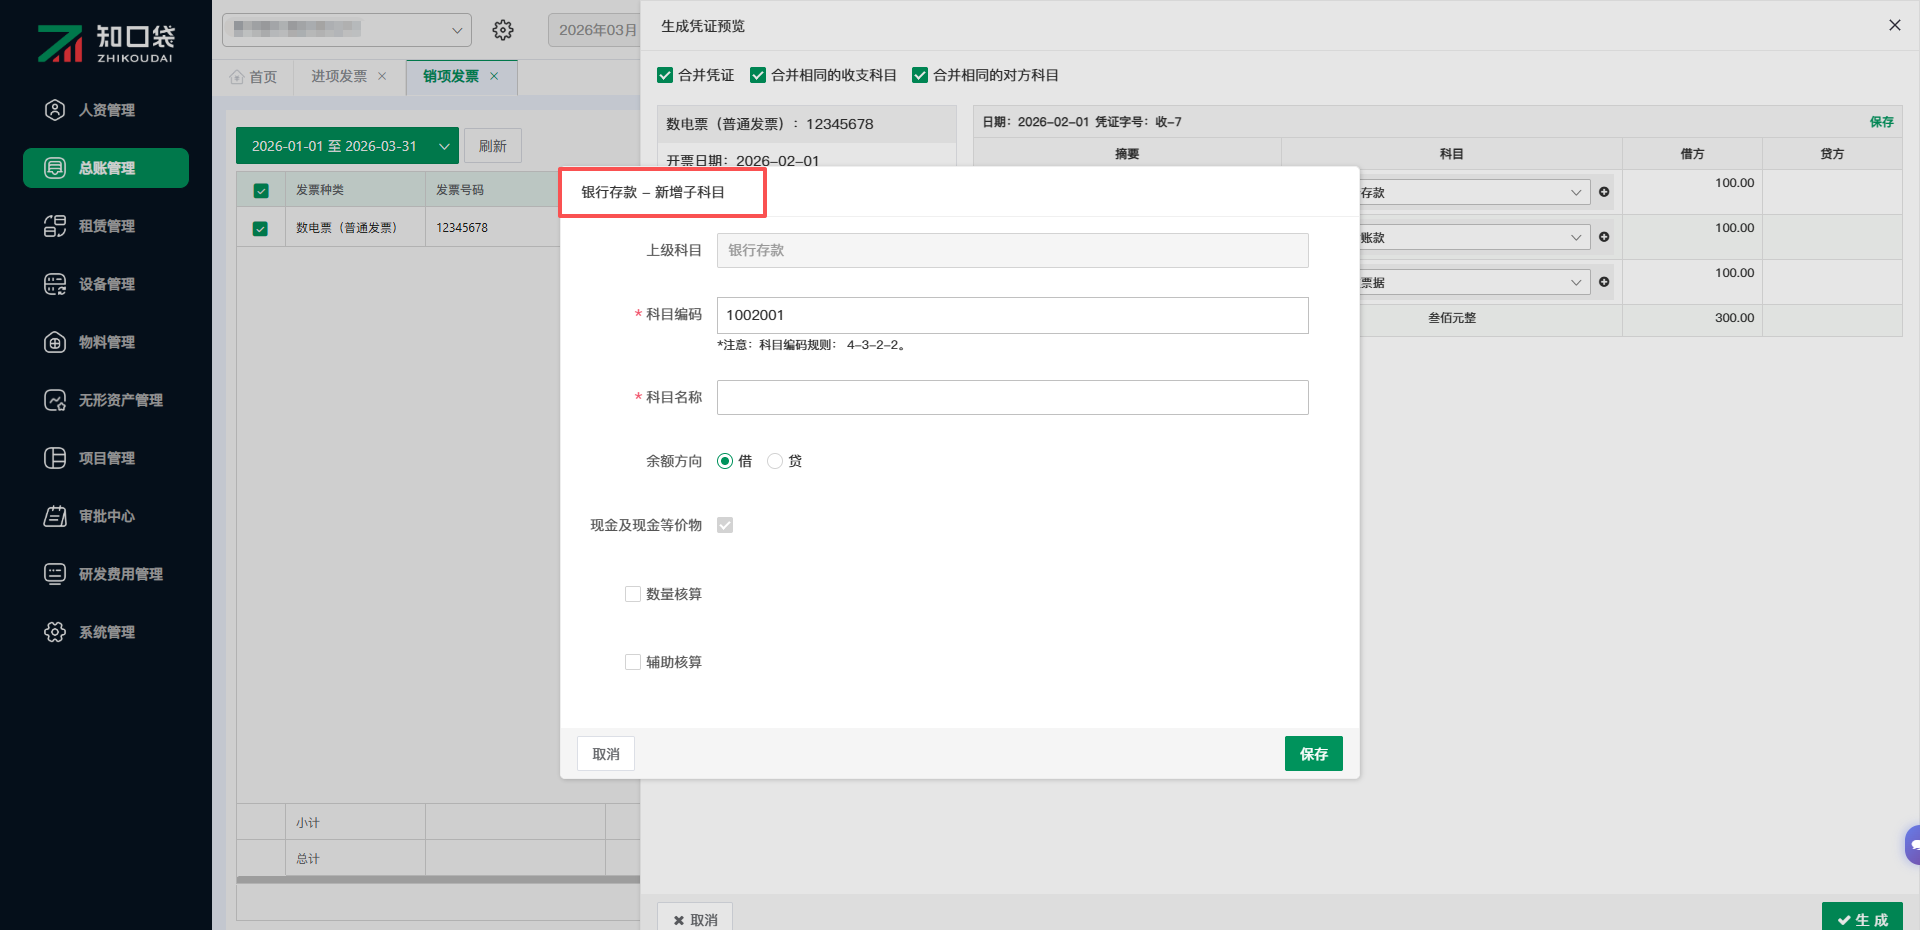Switch to the 销项发票 tab

click(x=451, y=76)
